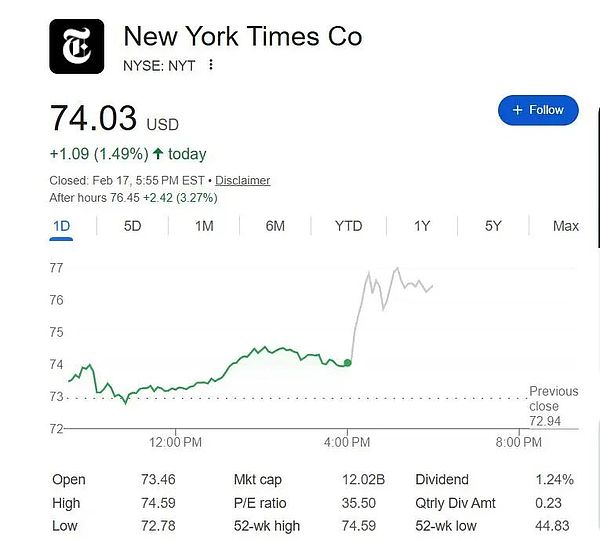
Task: Switch chart to 1M range
Action: tap(204, 226)
